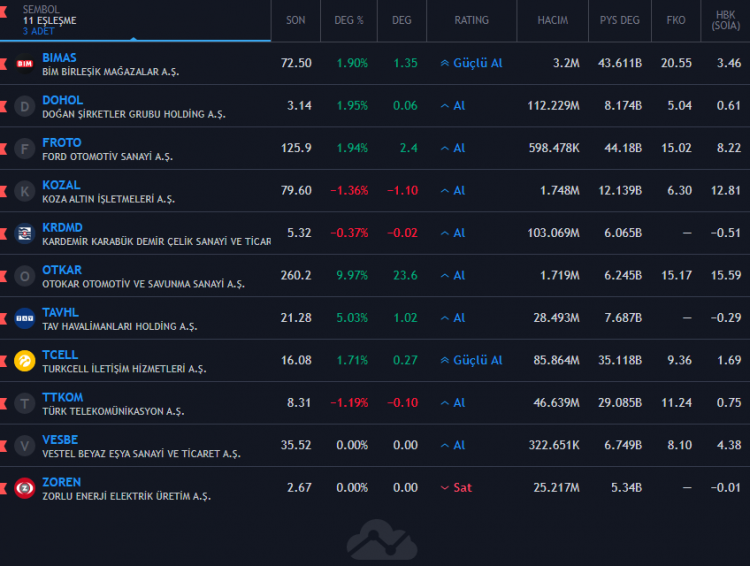This screenshot has width=750, height=566.
Task: Click the TAVHL TAV logo icon
Action: pos(25,318)
